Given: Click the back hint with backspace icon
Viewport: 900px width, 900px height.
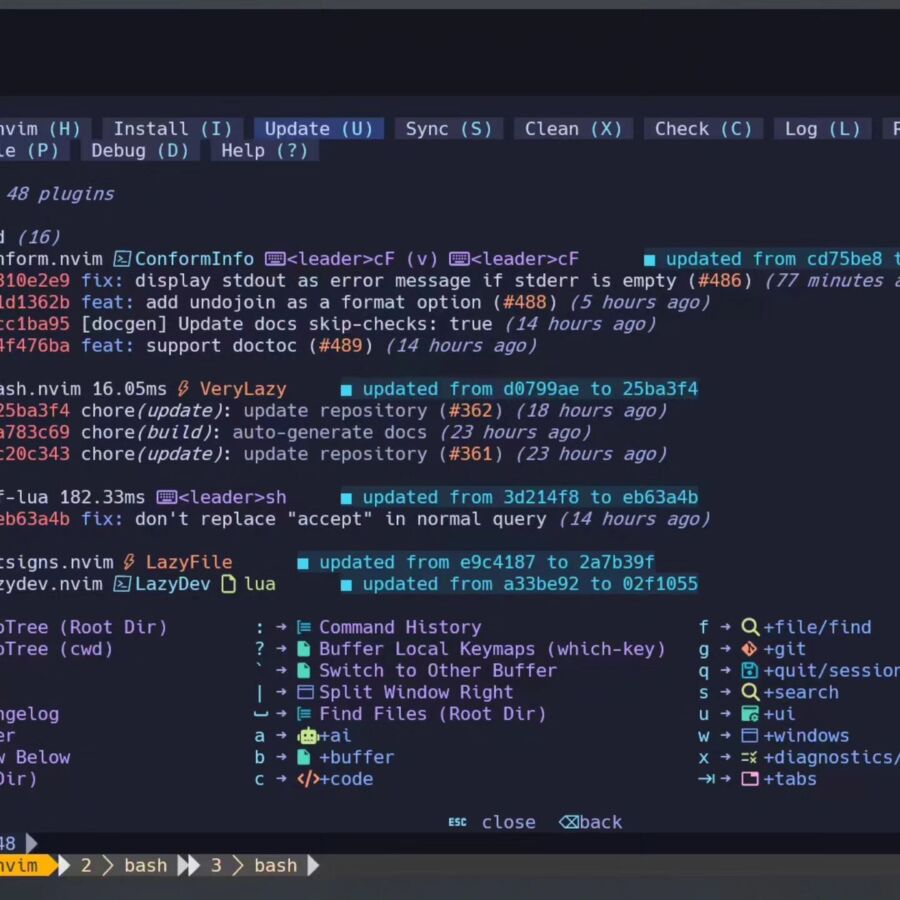Looking at the screenshot, I should click(591, 823).
